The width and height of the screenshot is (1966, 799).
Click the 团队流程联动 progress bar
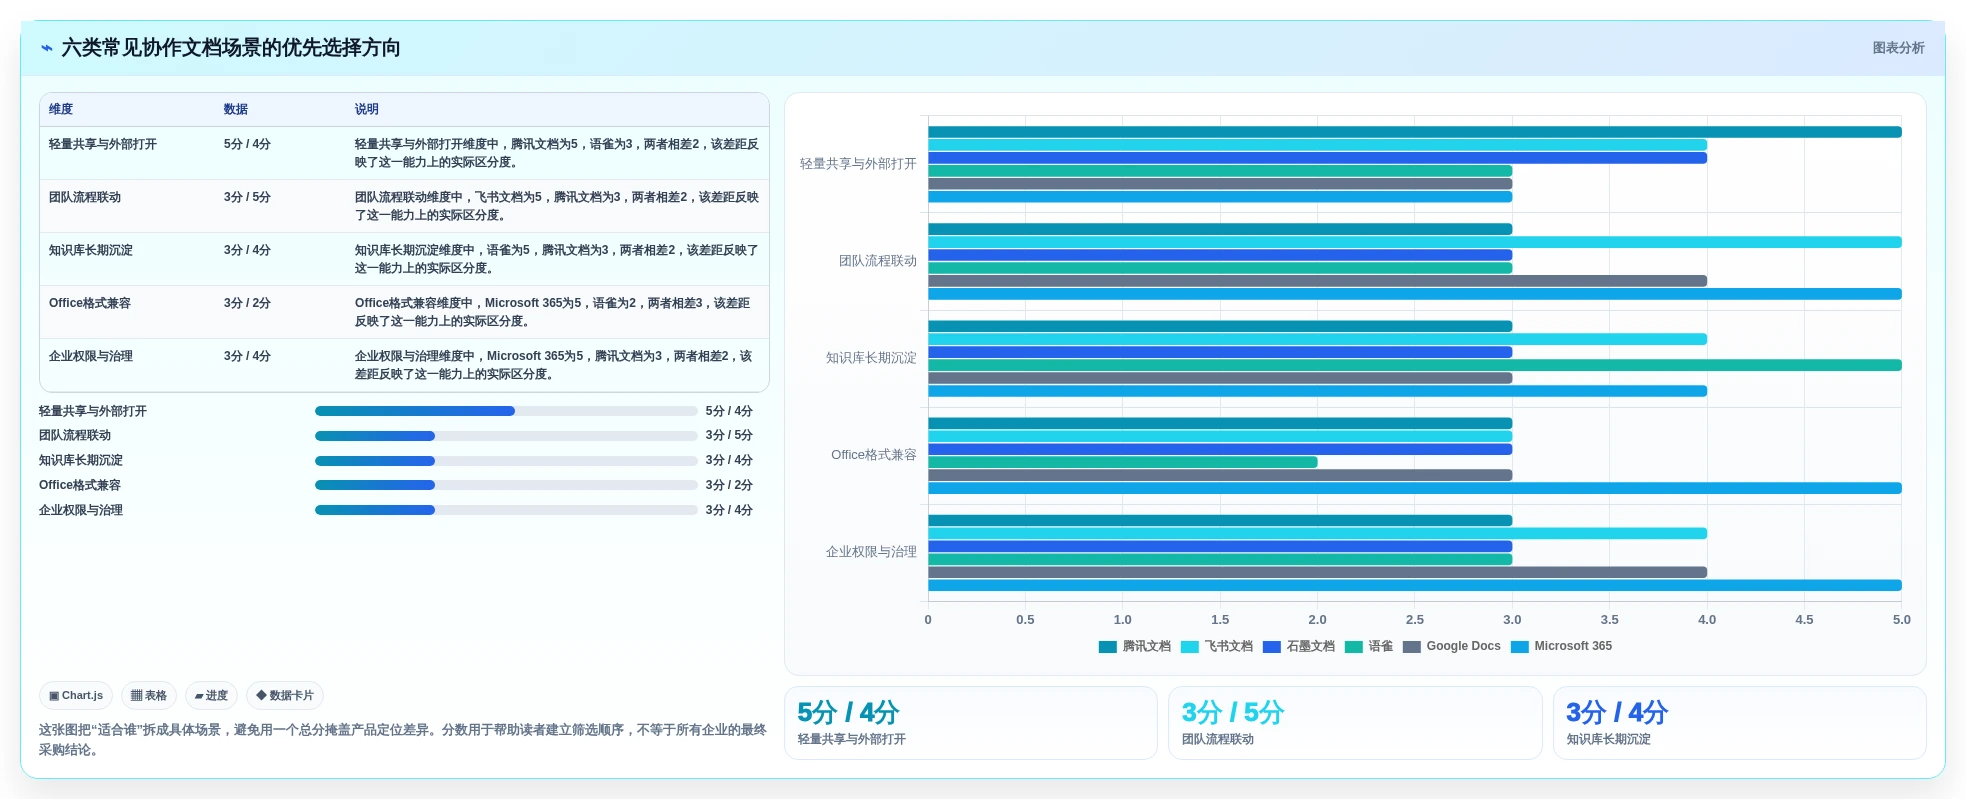tap(506, 436)
